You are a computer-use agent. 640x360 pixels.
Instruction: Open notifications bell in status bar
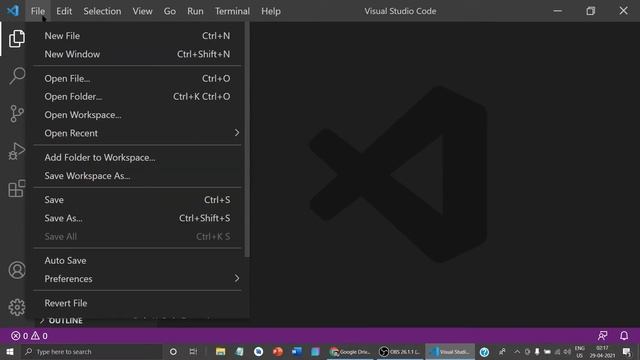pyautogui.click(x=624, y=336)
